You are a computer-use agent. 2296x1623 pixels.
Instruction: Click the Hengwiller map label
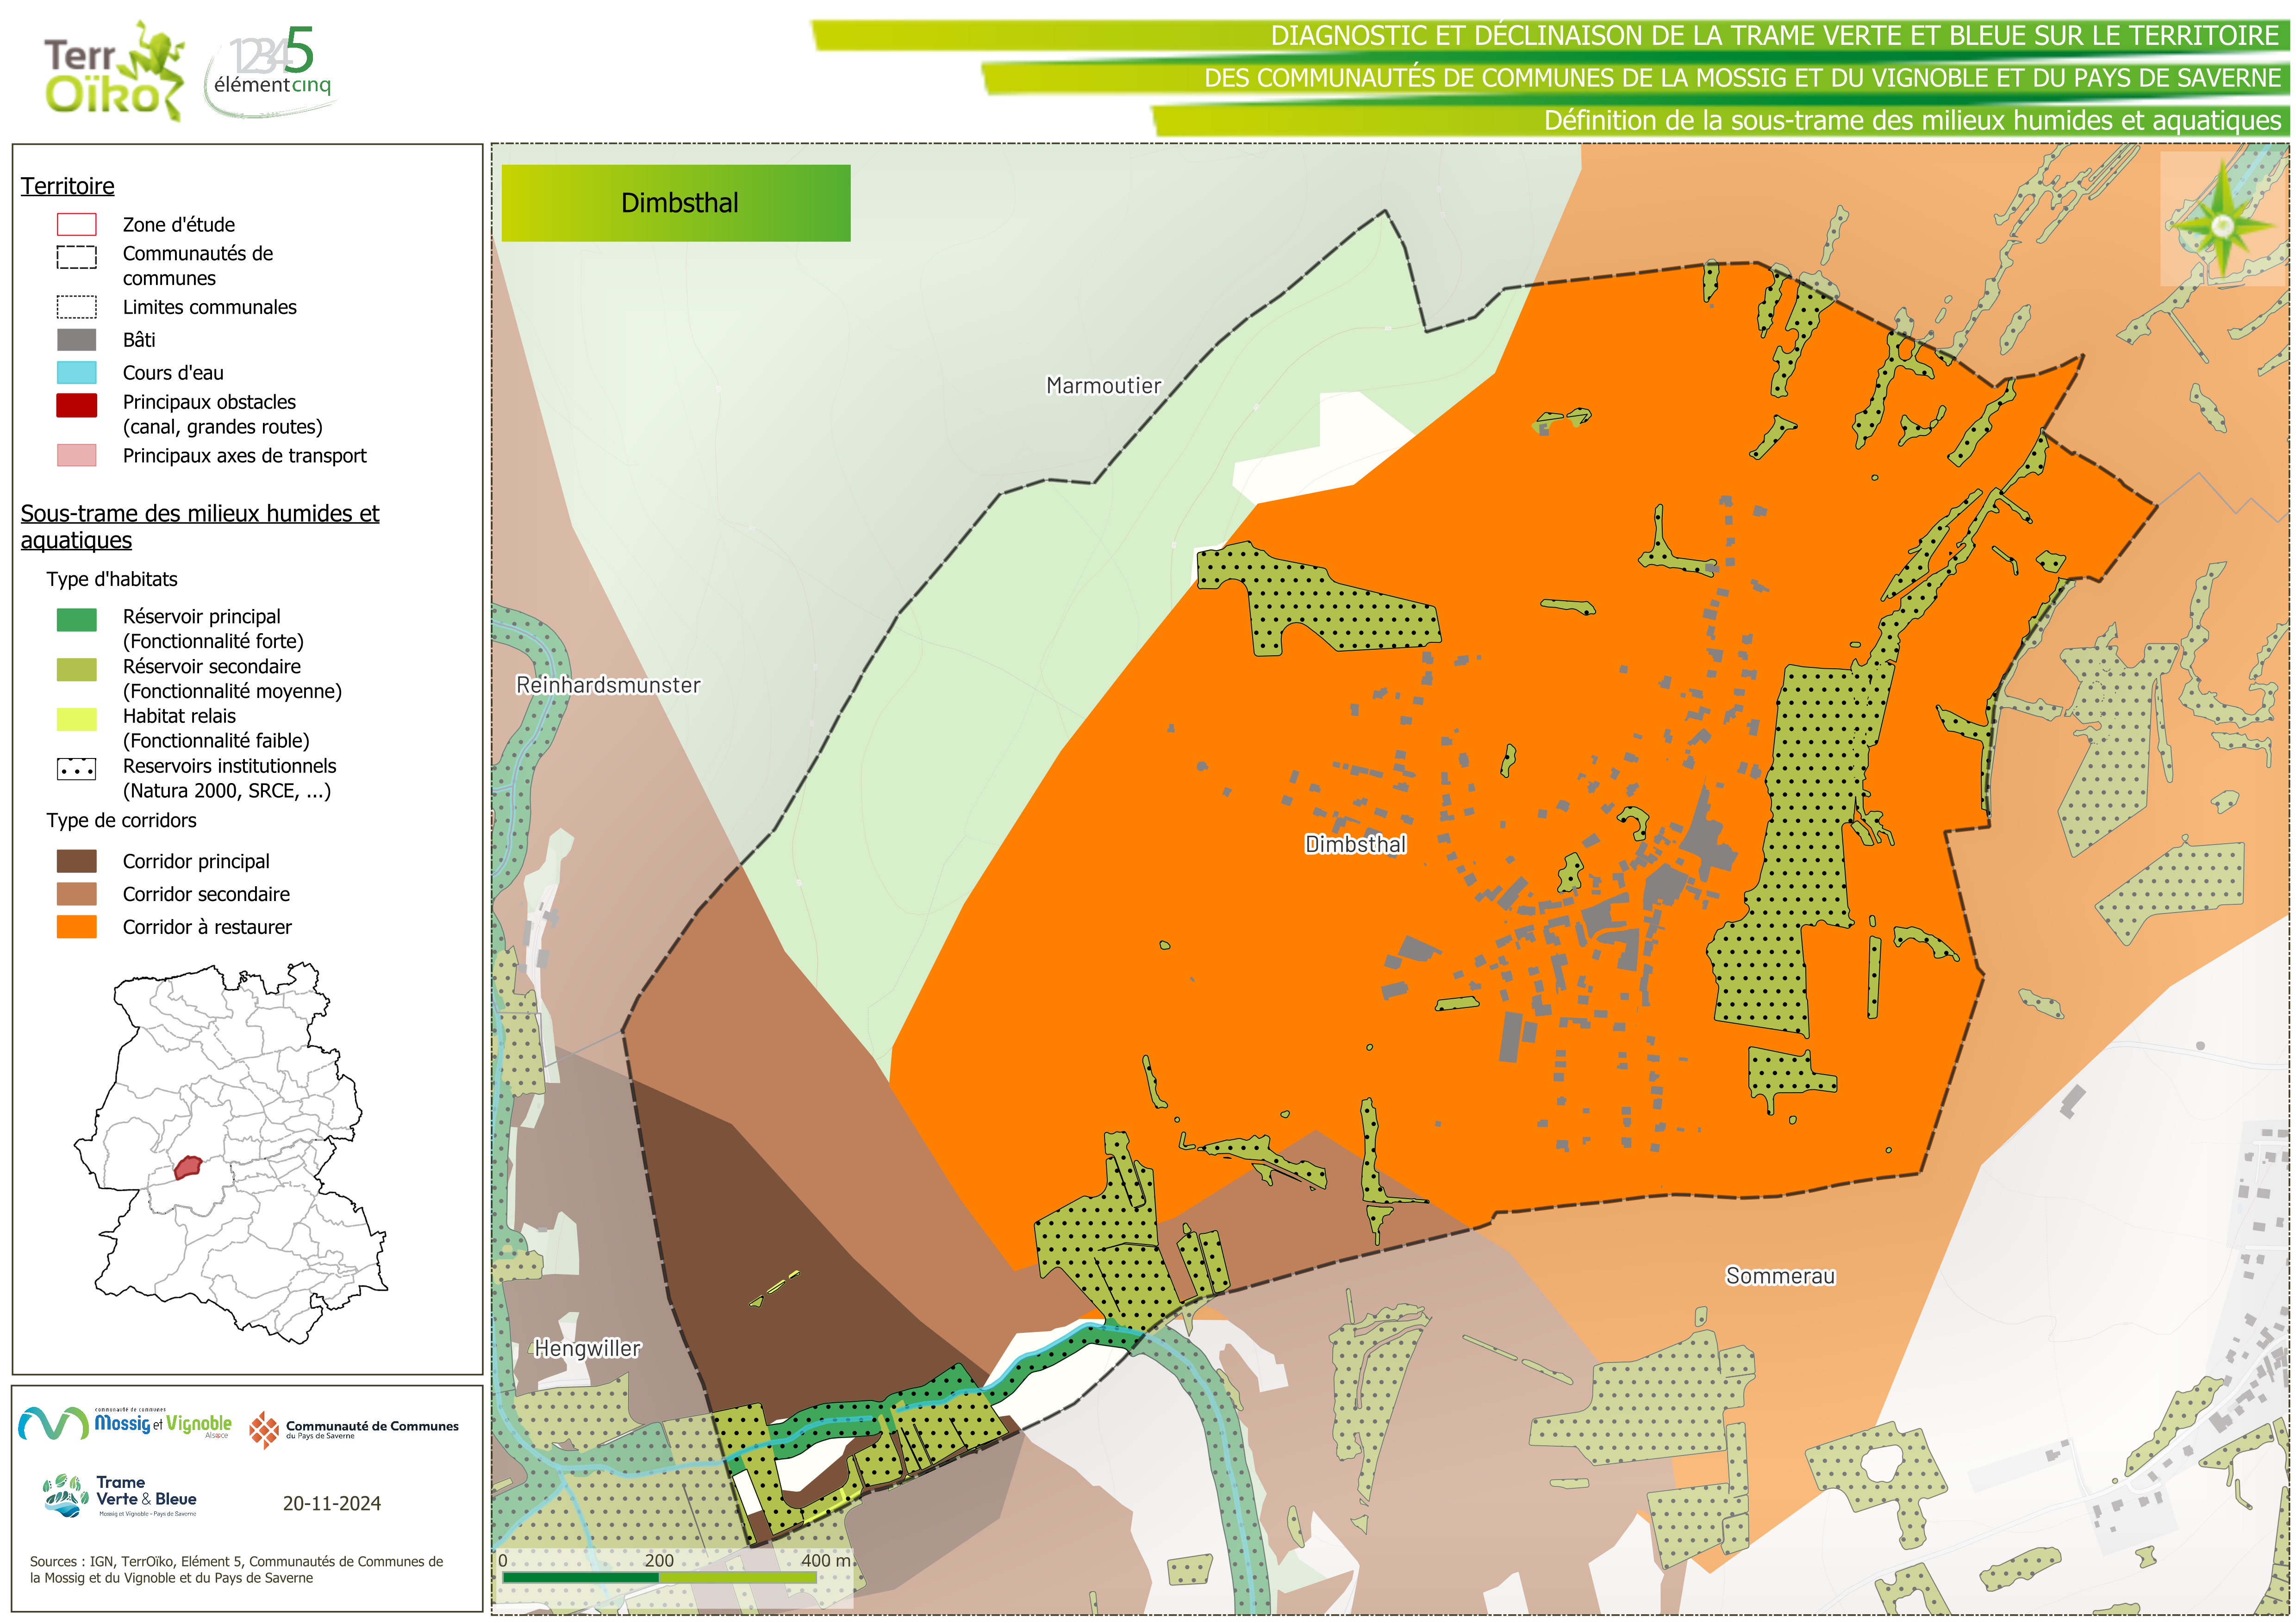pyautogui.click(x=587, y=1349)
